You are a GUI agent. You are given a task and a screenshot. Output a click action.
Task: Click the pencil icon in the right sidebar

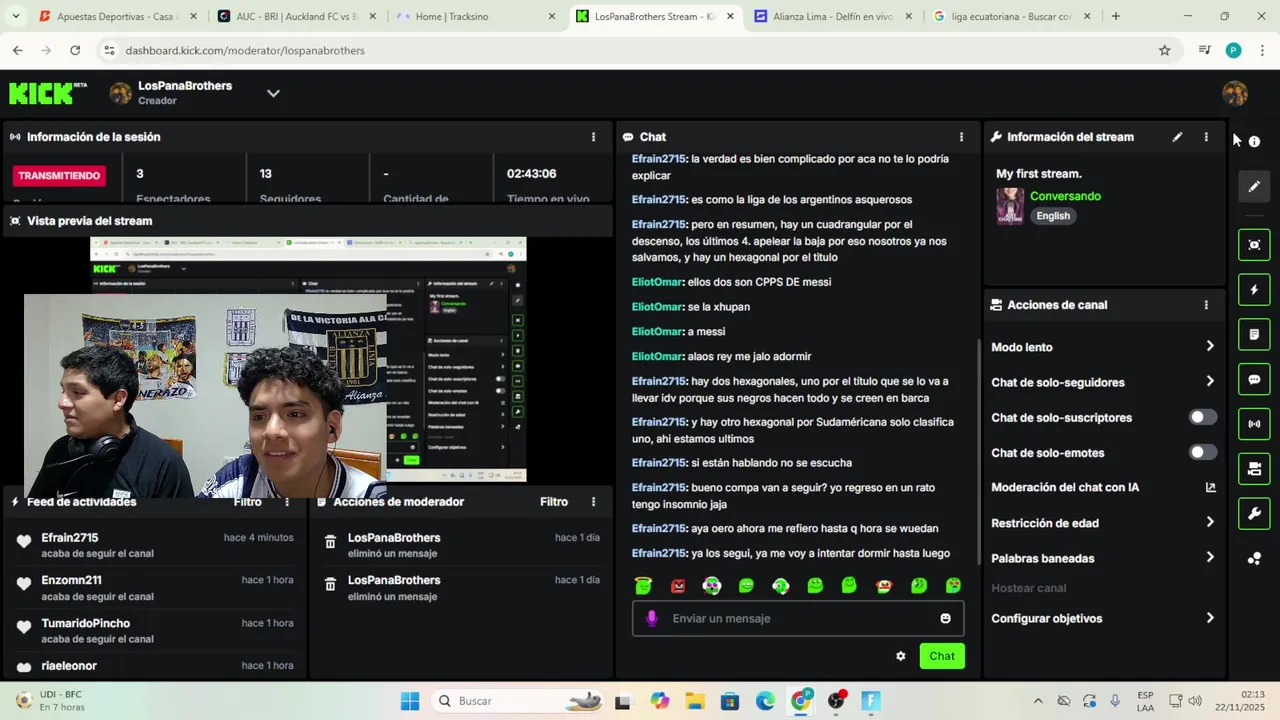[1254, 186]
